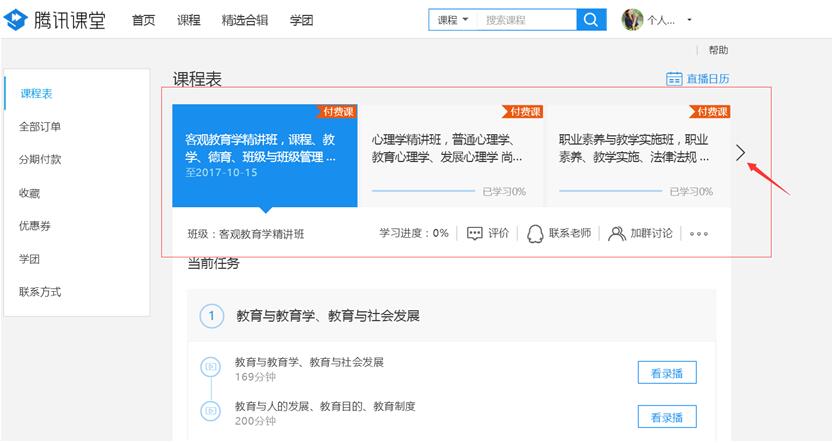
Task: Click the QQ penguin 联系老师 icon
Action: click(x=535, y=233)
